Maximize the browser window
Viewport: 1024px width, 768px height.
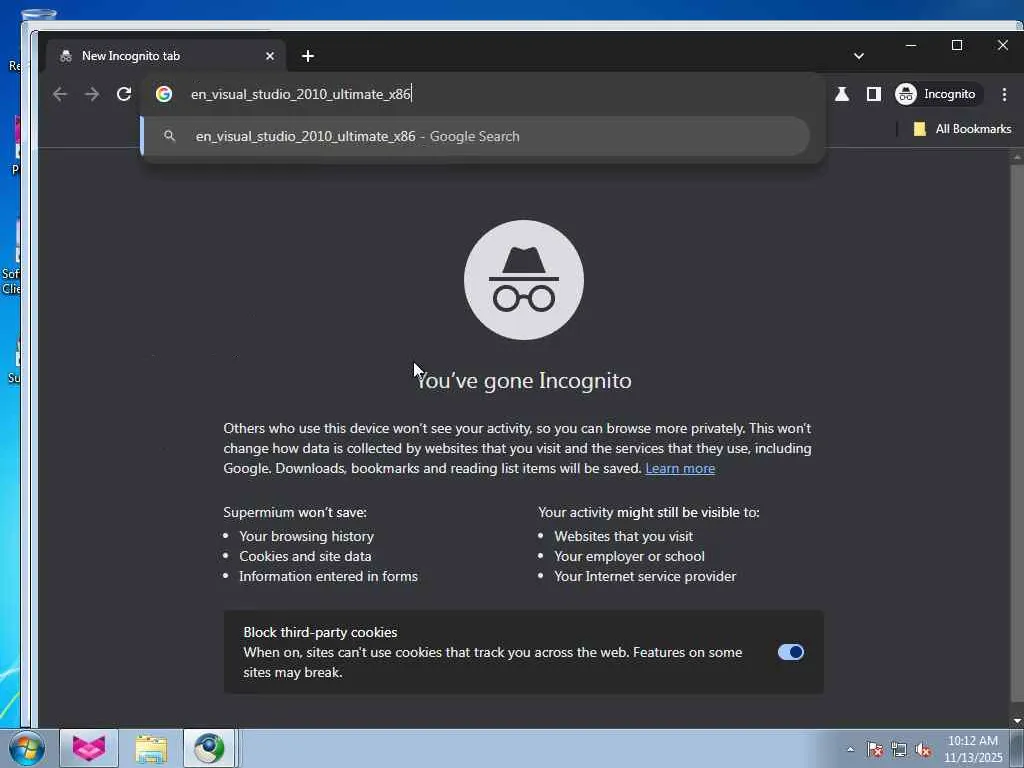pyautogui.click(x=957, y=45)
